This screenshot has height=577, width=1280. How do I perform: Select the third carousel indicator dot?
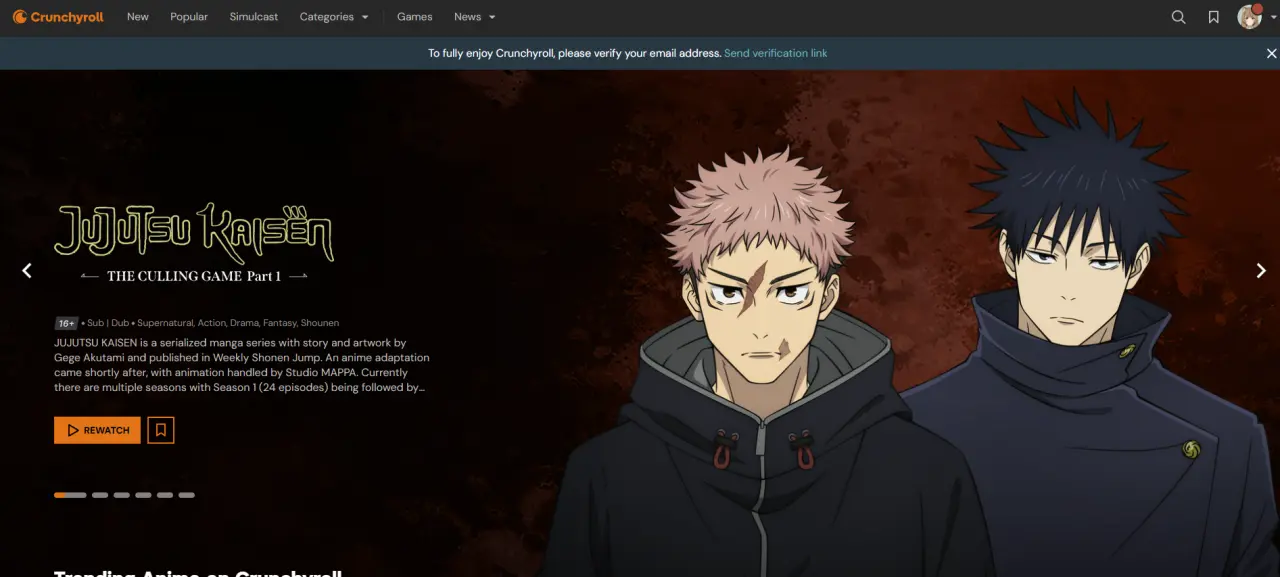122,495
